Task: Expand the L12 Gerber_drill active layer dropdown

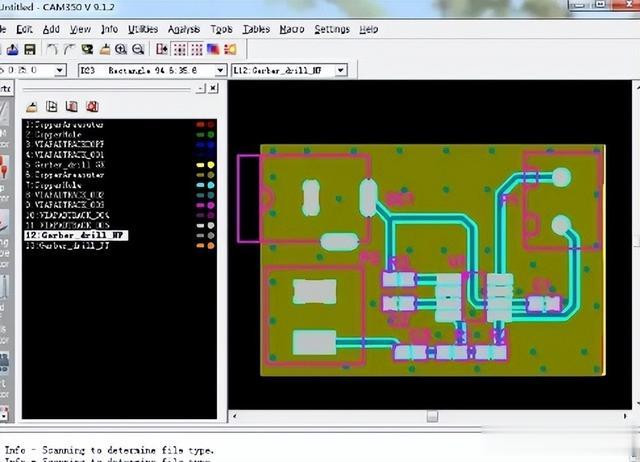Action: (x=341, y=71)
